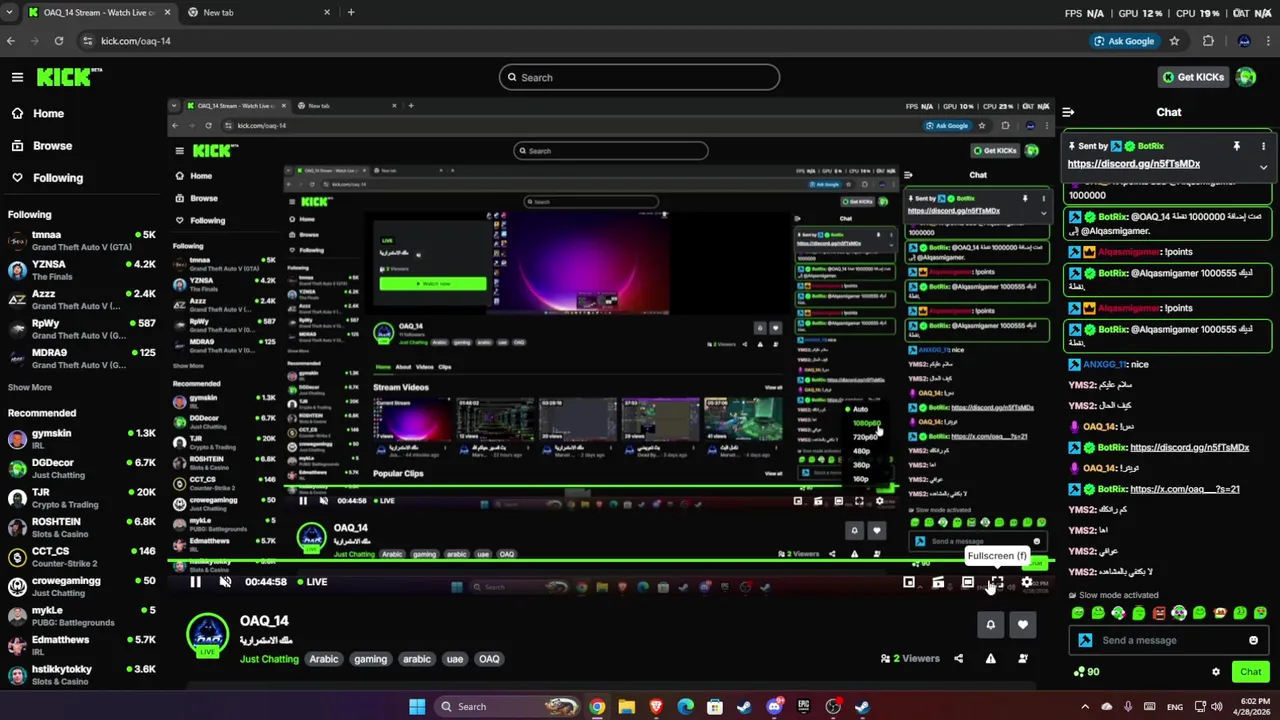Screen dimensions: 1280x720
Task: Show hidden system tray icons chevron
Action: pos(1085,707)
